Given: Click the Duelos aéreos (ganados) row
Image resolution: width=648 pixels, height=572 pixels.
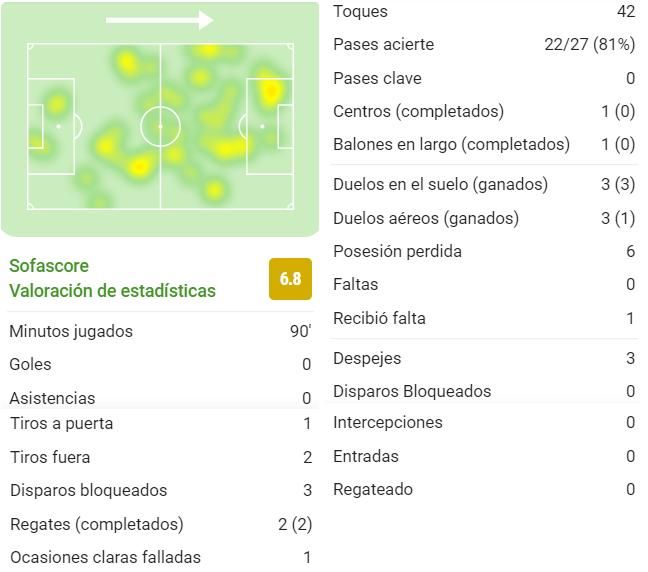Looking at the screenshot, I should tap(484, 218).
